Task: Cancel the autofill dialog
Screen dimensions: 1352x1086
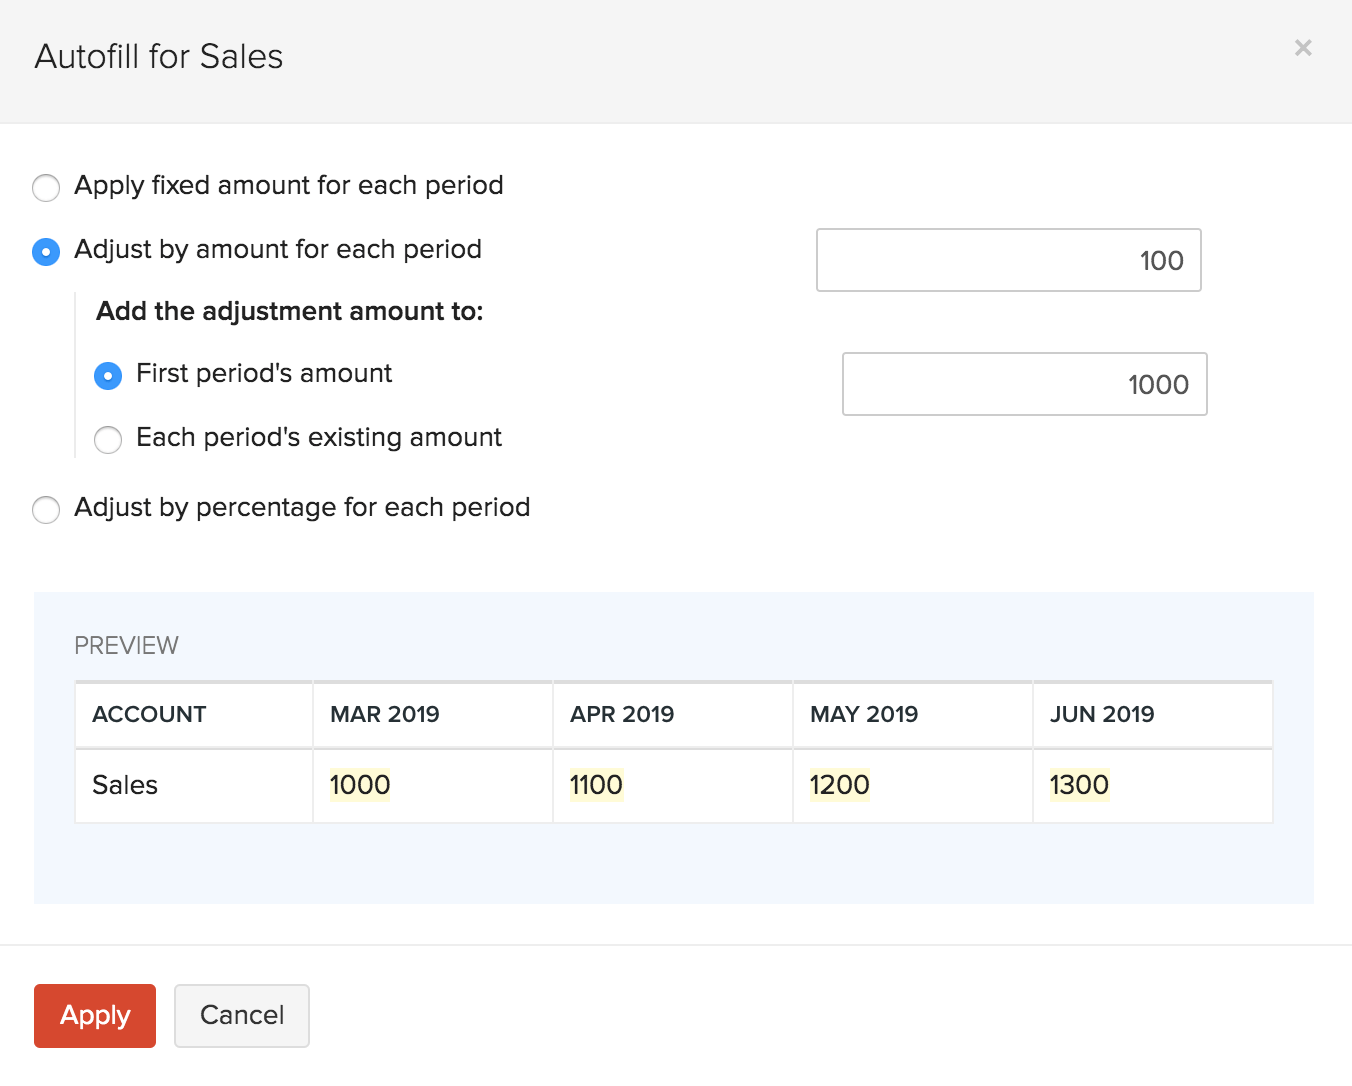Action: 241,1015
